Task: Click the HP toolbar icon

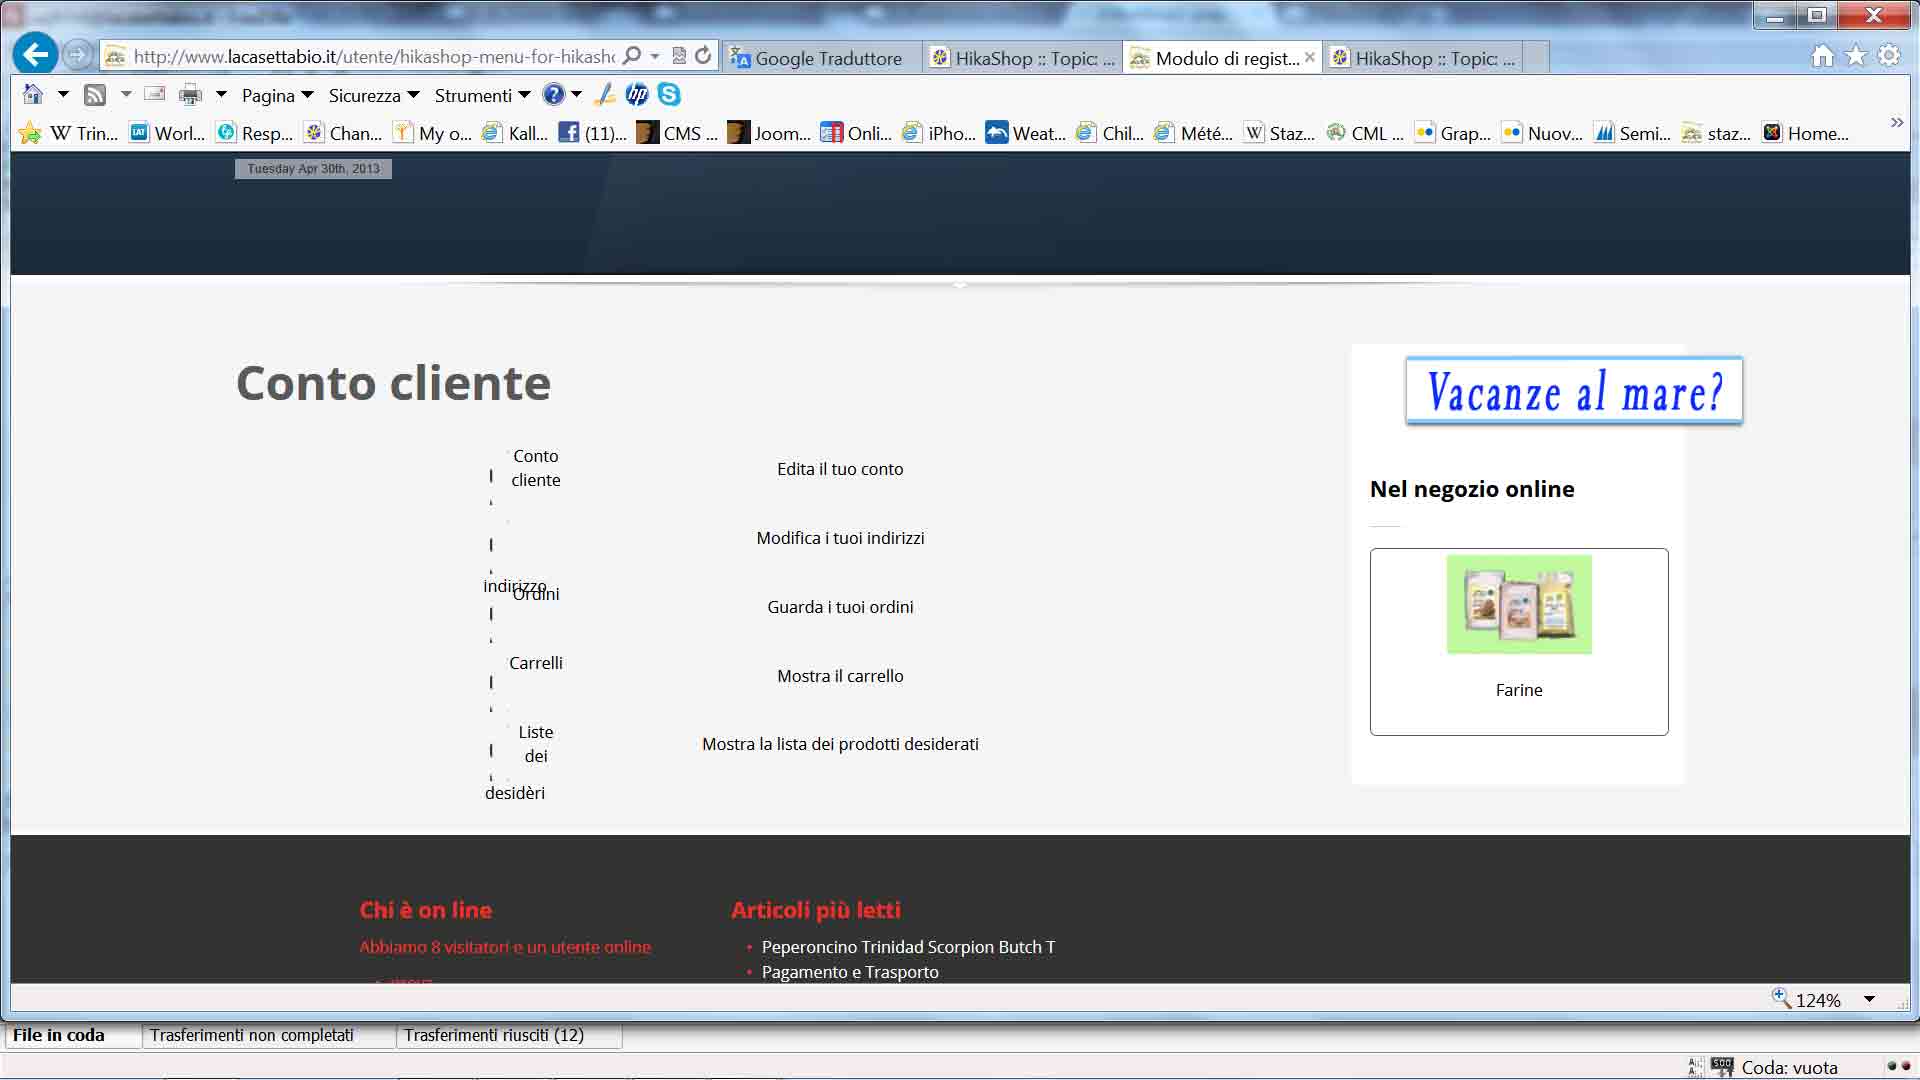Action: (x=637, y=95)
